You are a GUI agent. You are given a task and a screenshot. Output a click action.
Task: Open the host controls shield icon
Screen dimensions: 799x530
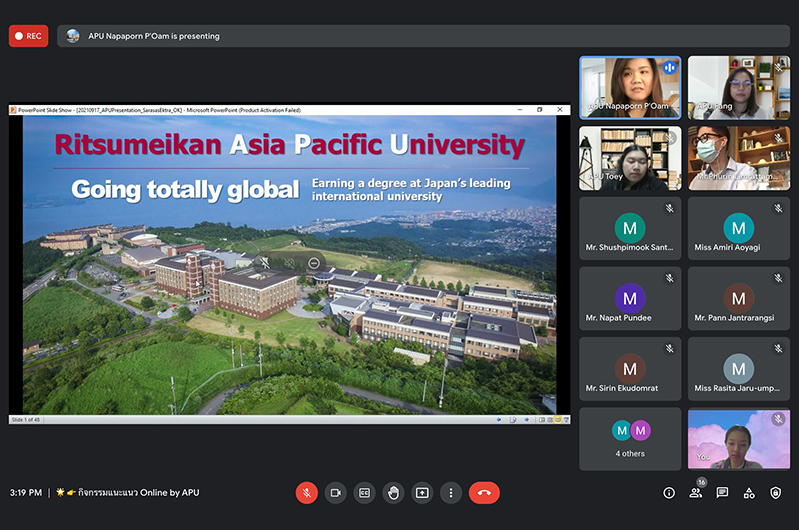pyautogui.click(x=776, y=493)
